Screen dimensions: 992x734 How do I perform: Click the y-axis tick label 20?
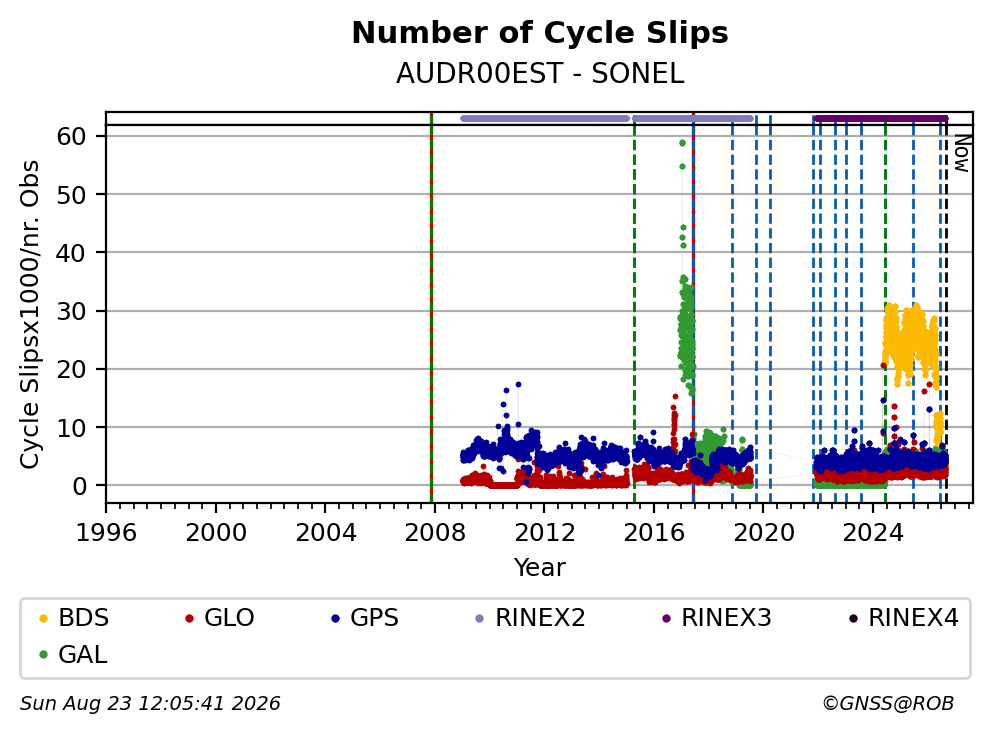point(71,370)
